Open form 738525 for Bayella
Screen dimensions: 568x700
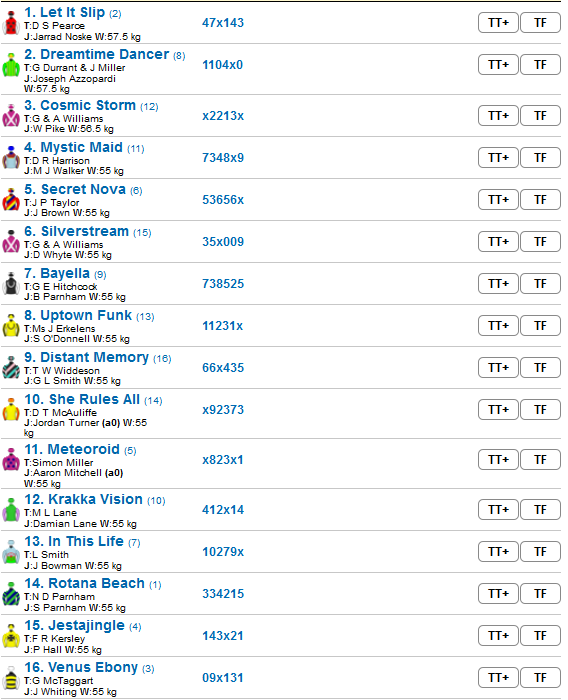pos(223,283)
